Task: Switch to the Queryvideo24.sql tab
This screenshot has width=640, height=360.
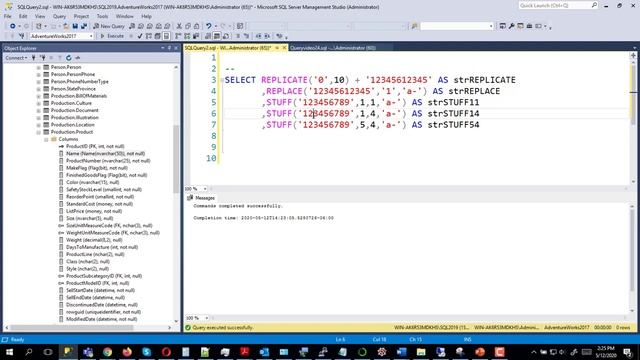Action: tap(333, 48)
